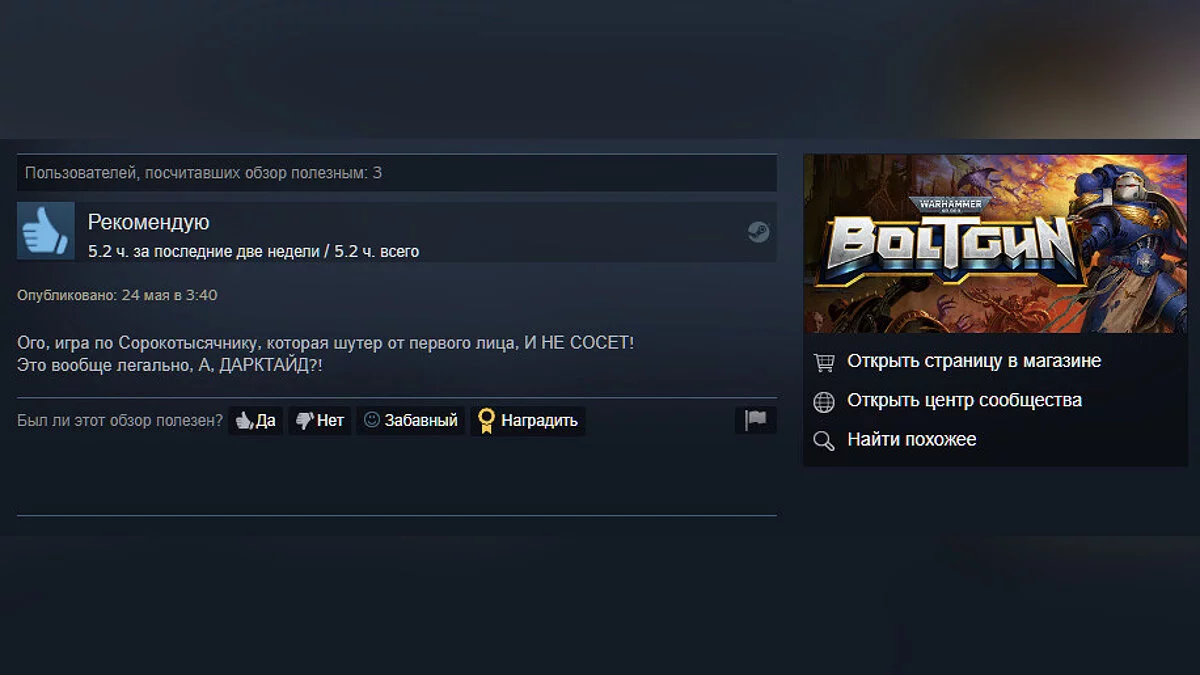This screenshot has width=1200, height=675.
Task: Click the shopping cart icon
Action: (x=824, y=361)
